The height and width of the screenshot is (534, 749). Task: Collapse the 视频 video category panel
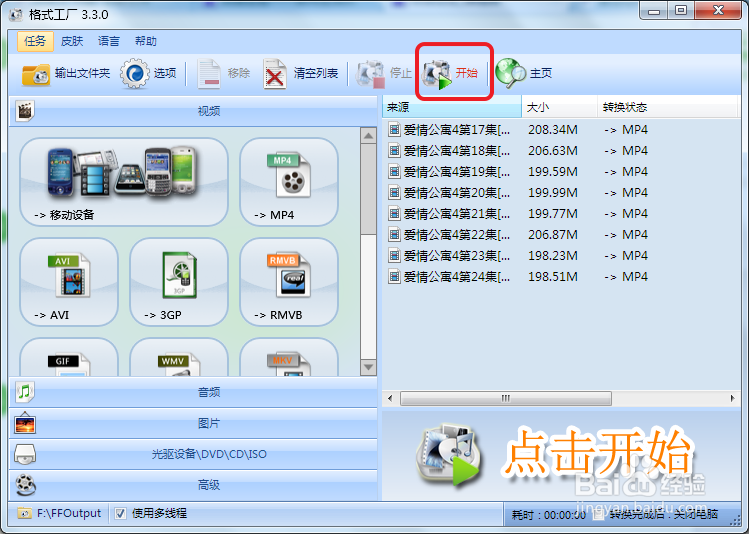click(193, 111)
